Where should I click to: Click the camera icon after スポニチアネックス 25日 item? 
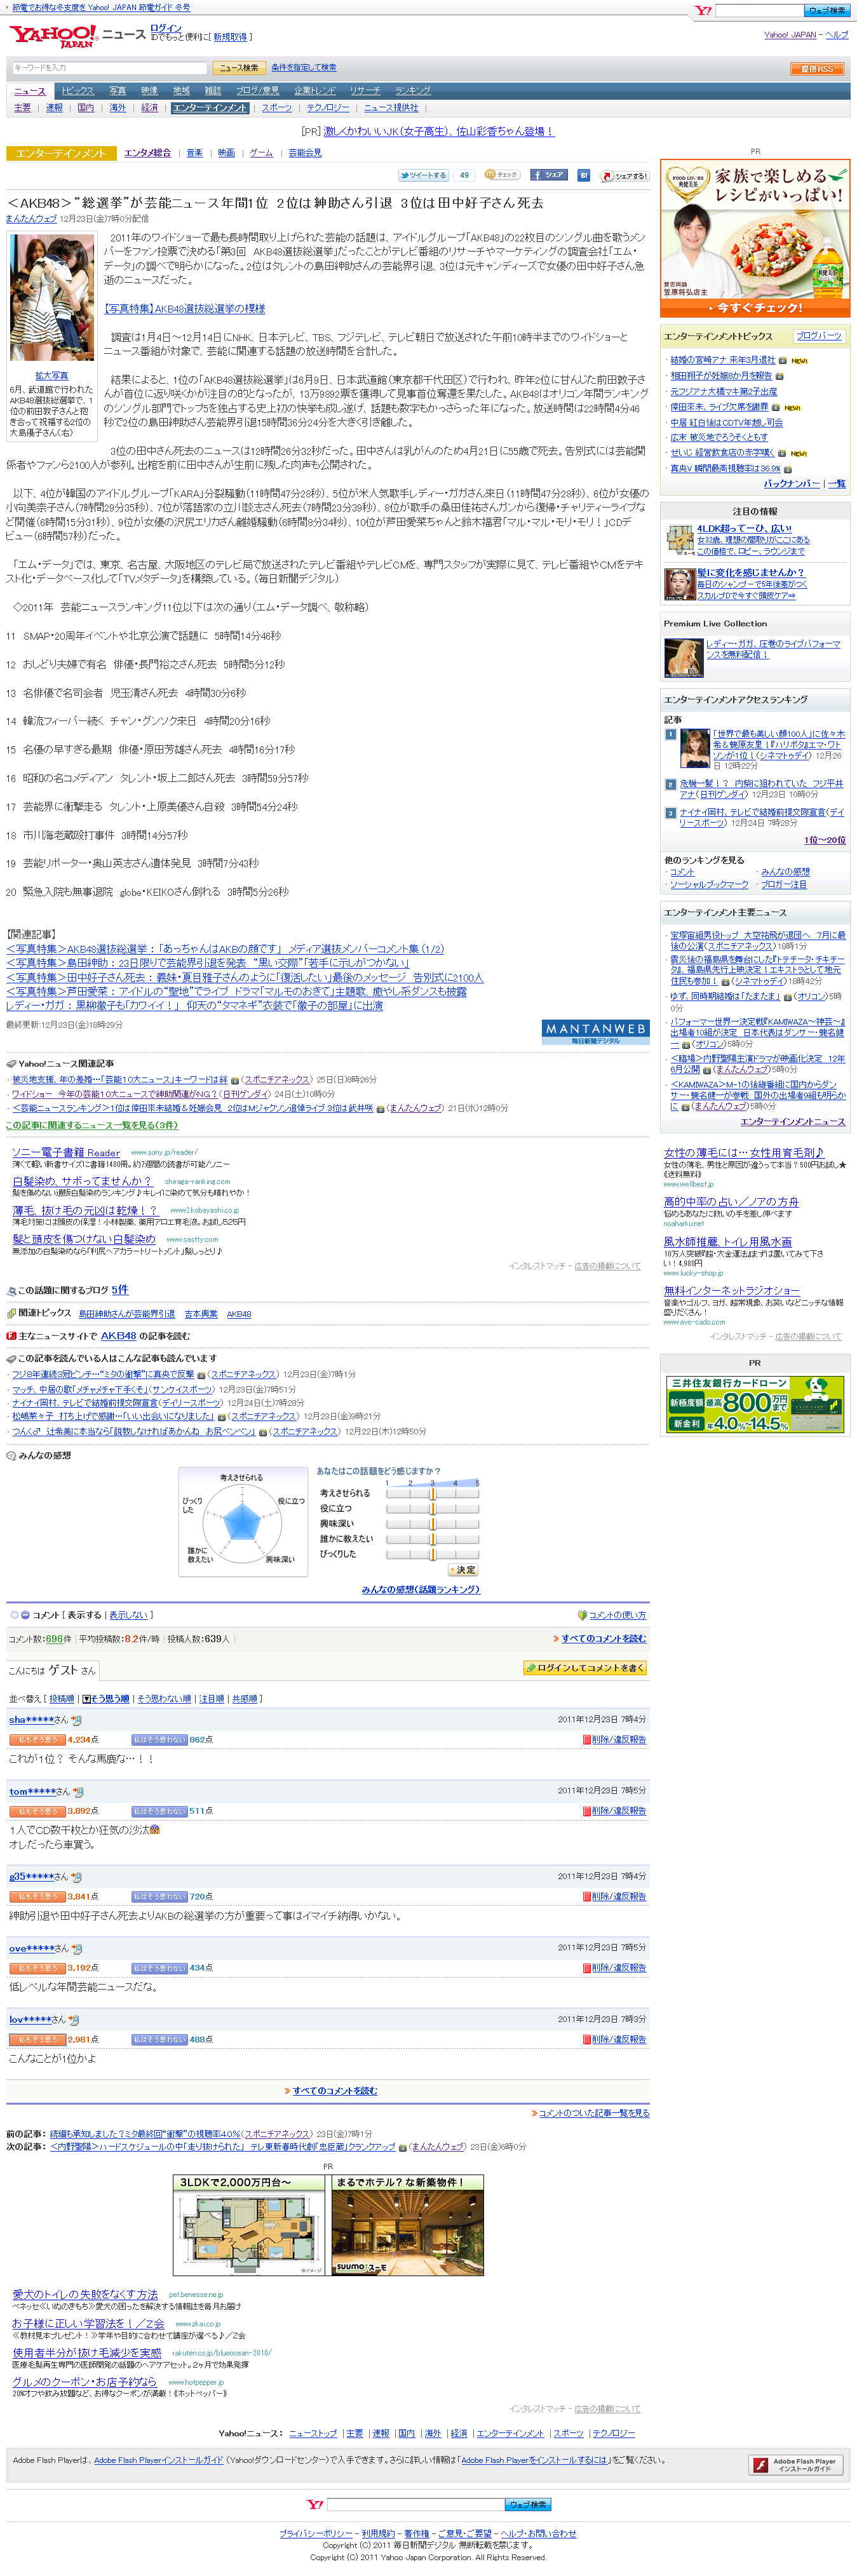(235, 1080)
